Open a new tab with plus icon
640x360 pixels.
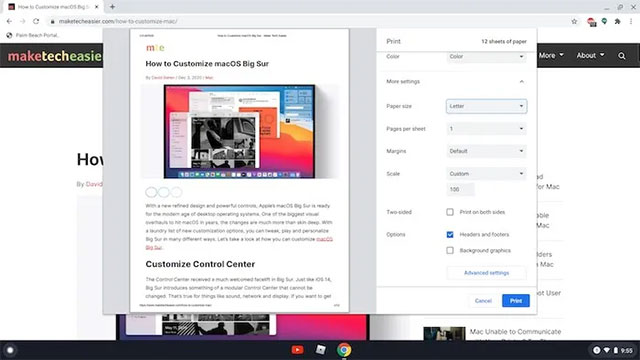point(112,7)
